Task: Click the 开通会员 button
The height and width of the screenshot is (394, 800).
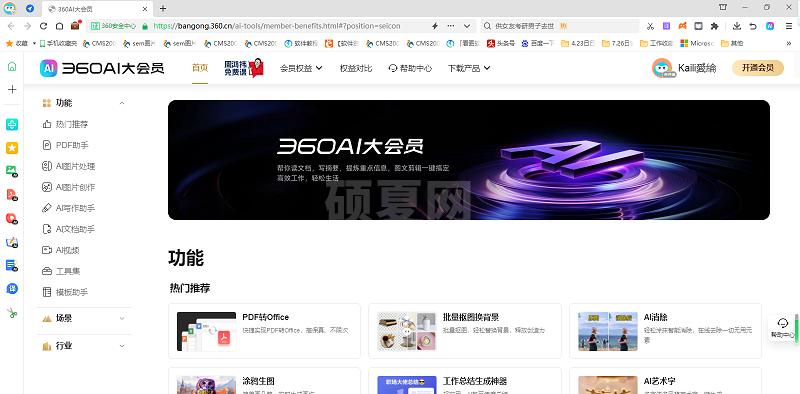Action: [758, 68]
